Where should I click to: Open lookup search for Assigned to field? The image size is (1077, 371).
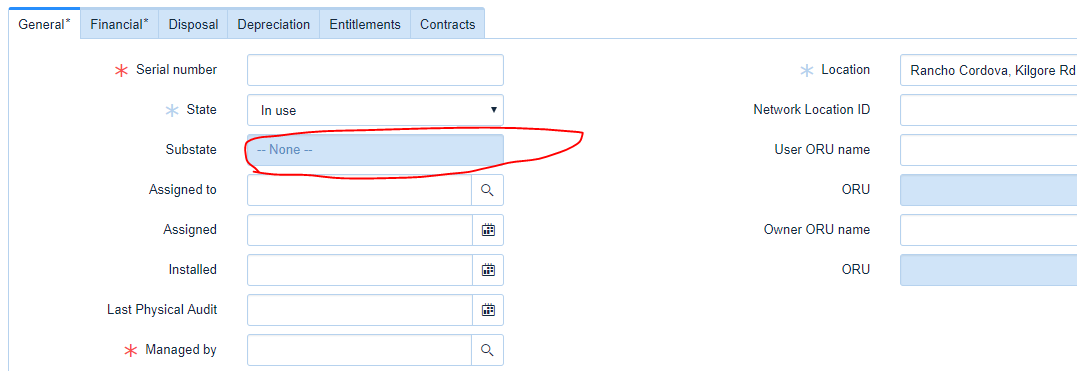[x=488, y=190]
